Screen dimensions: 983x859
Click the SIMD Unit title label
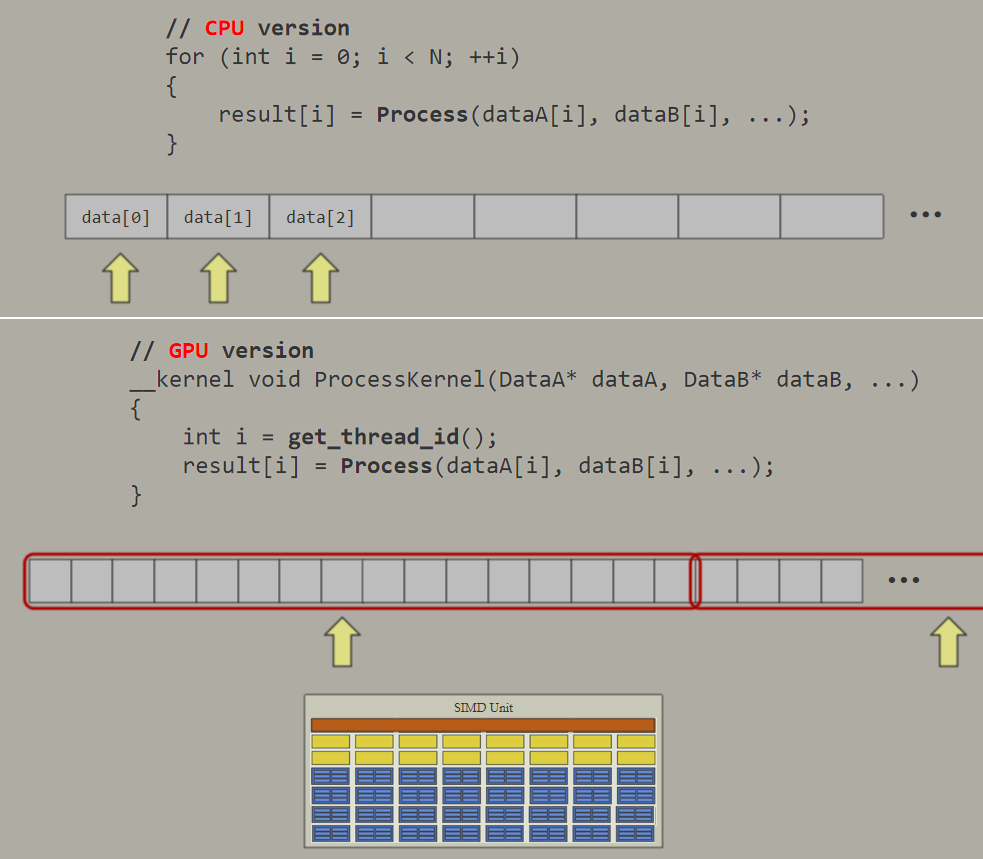point(483,708)
